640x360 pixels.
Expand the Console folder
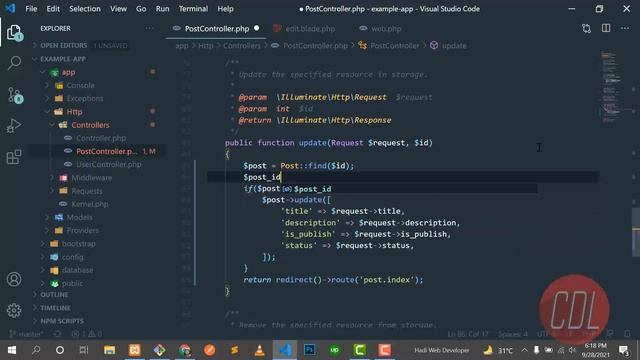80,85
